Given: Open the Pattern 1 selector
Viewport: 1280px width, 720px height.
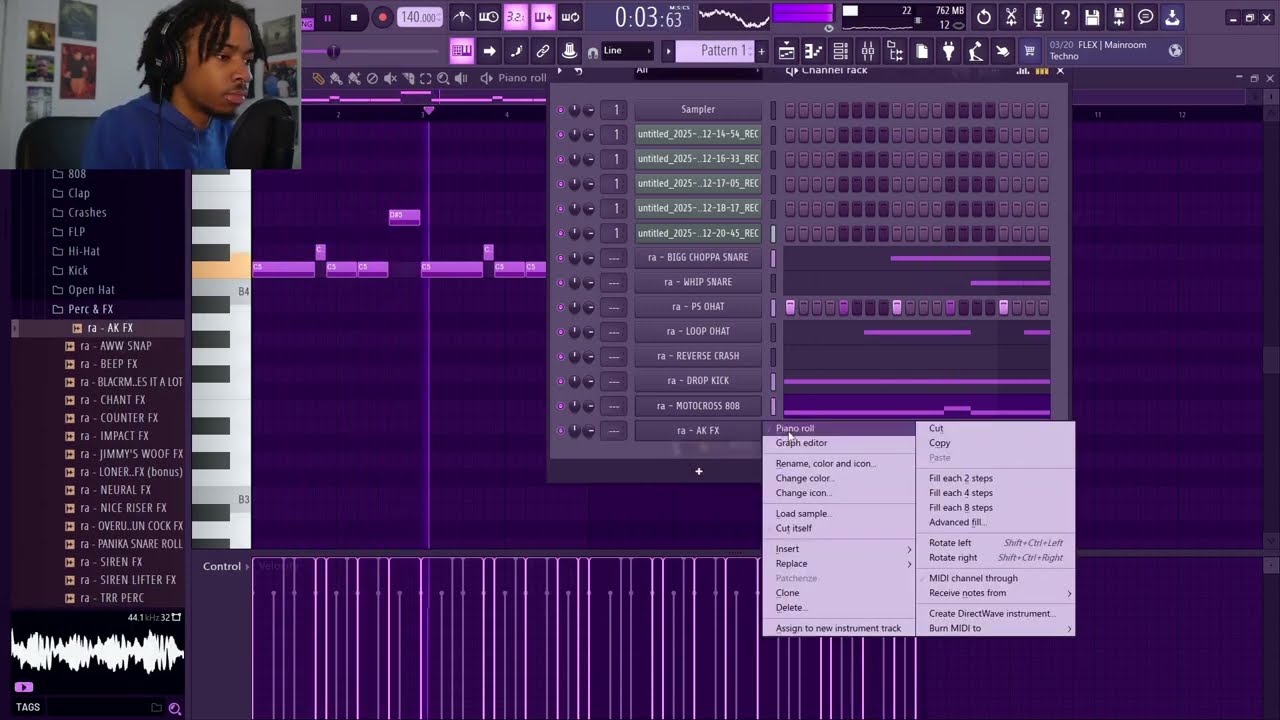Looking at the screenshot, I should click(x=717, y=51).
